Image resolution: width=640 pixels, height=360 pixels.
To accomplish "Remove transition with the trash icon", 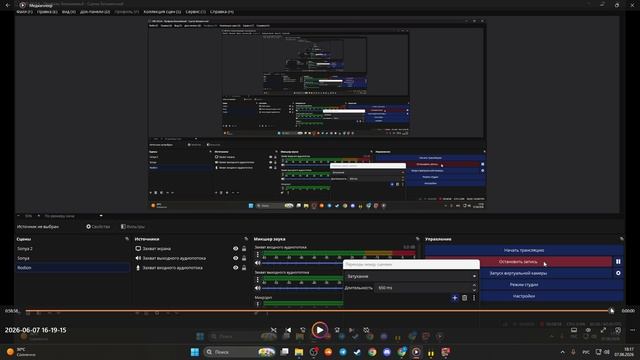I will click(x=464, y=298).
